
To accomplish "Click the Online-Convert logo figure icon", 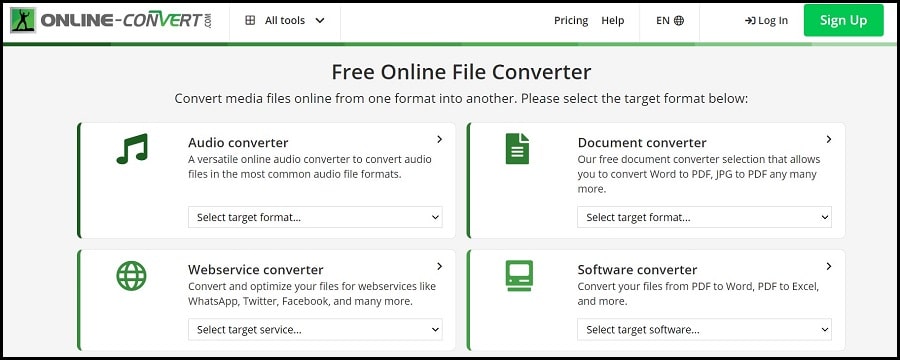I will (23, 20).
